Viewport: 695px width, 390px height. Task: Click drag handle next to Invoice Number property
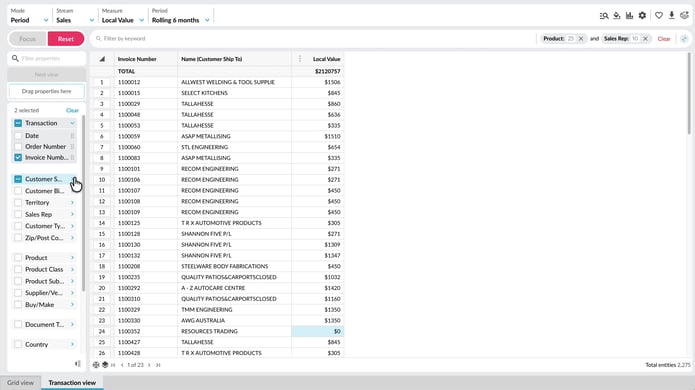pos(72,158)
